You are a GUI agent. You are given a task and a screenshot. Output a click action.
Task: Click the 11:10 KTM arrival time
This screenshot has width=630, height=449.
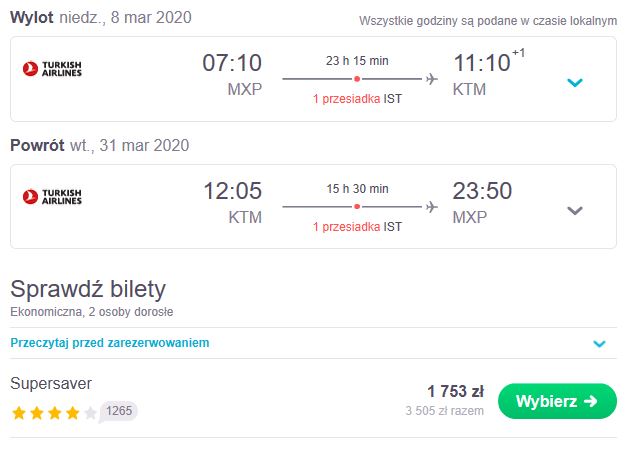(x=488, y=73)
